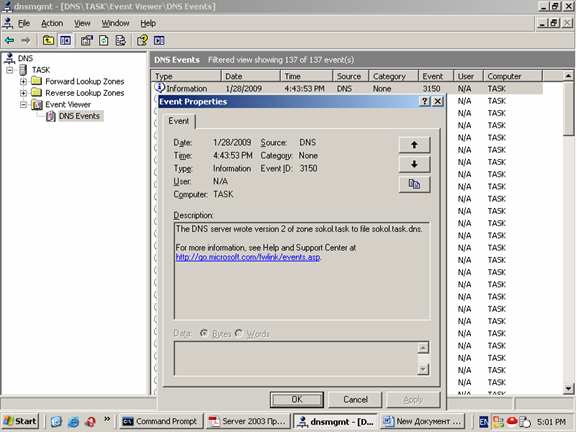Click event list scrollbar up arrow
Image resolution: width=577 pixels, height=433 pixels.
click(x=569, y=76)
